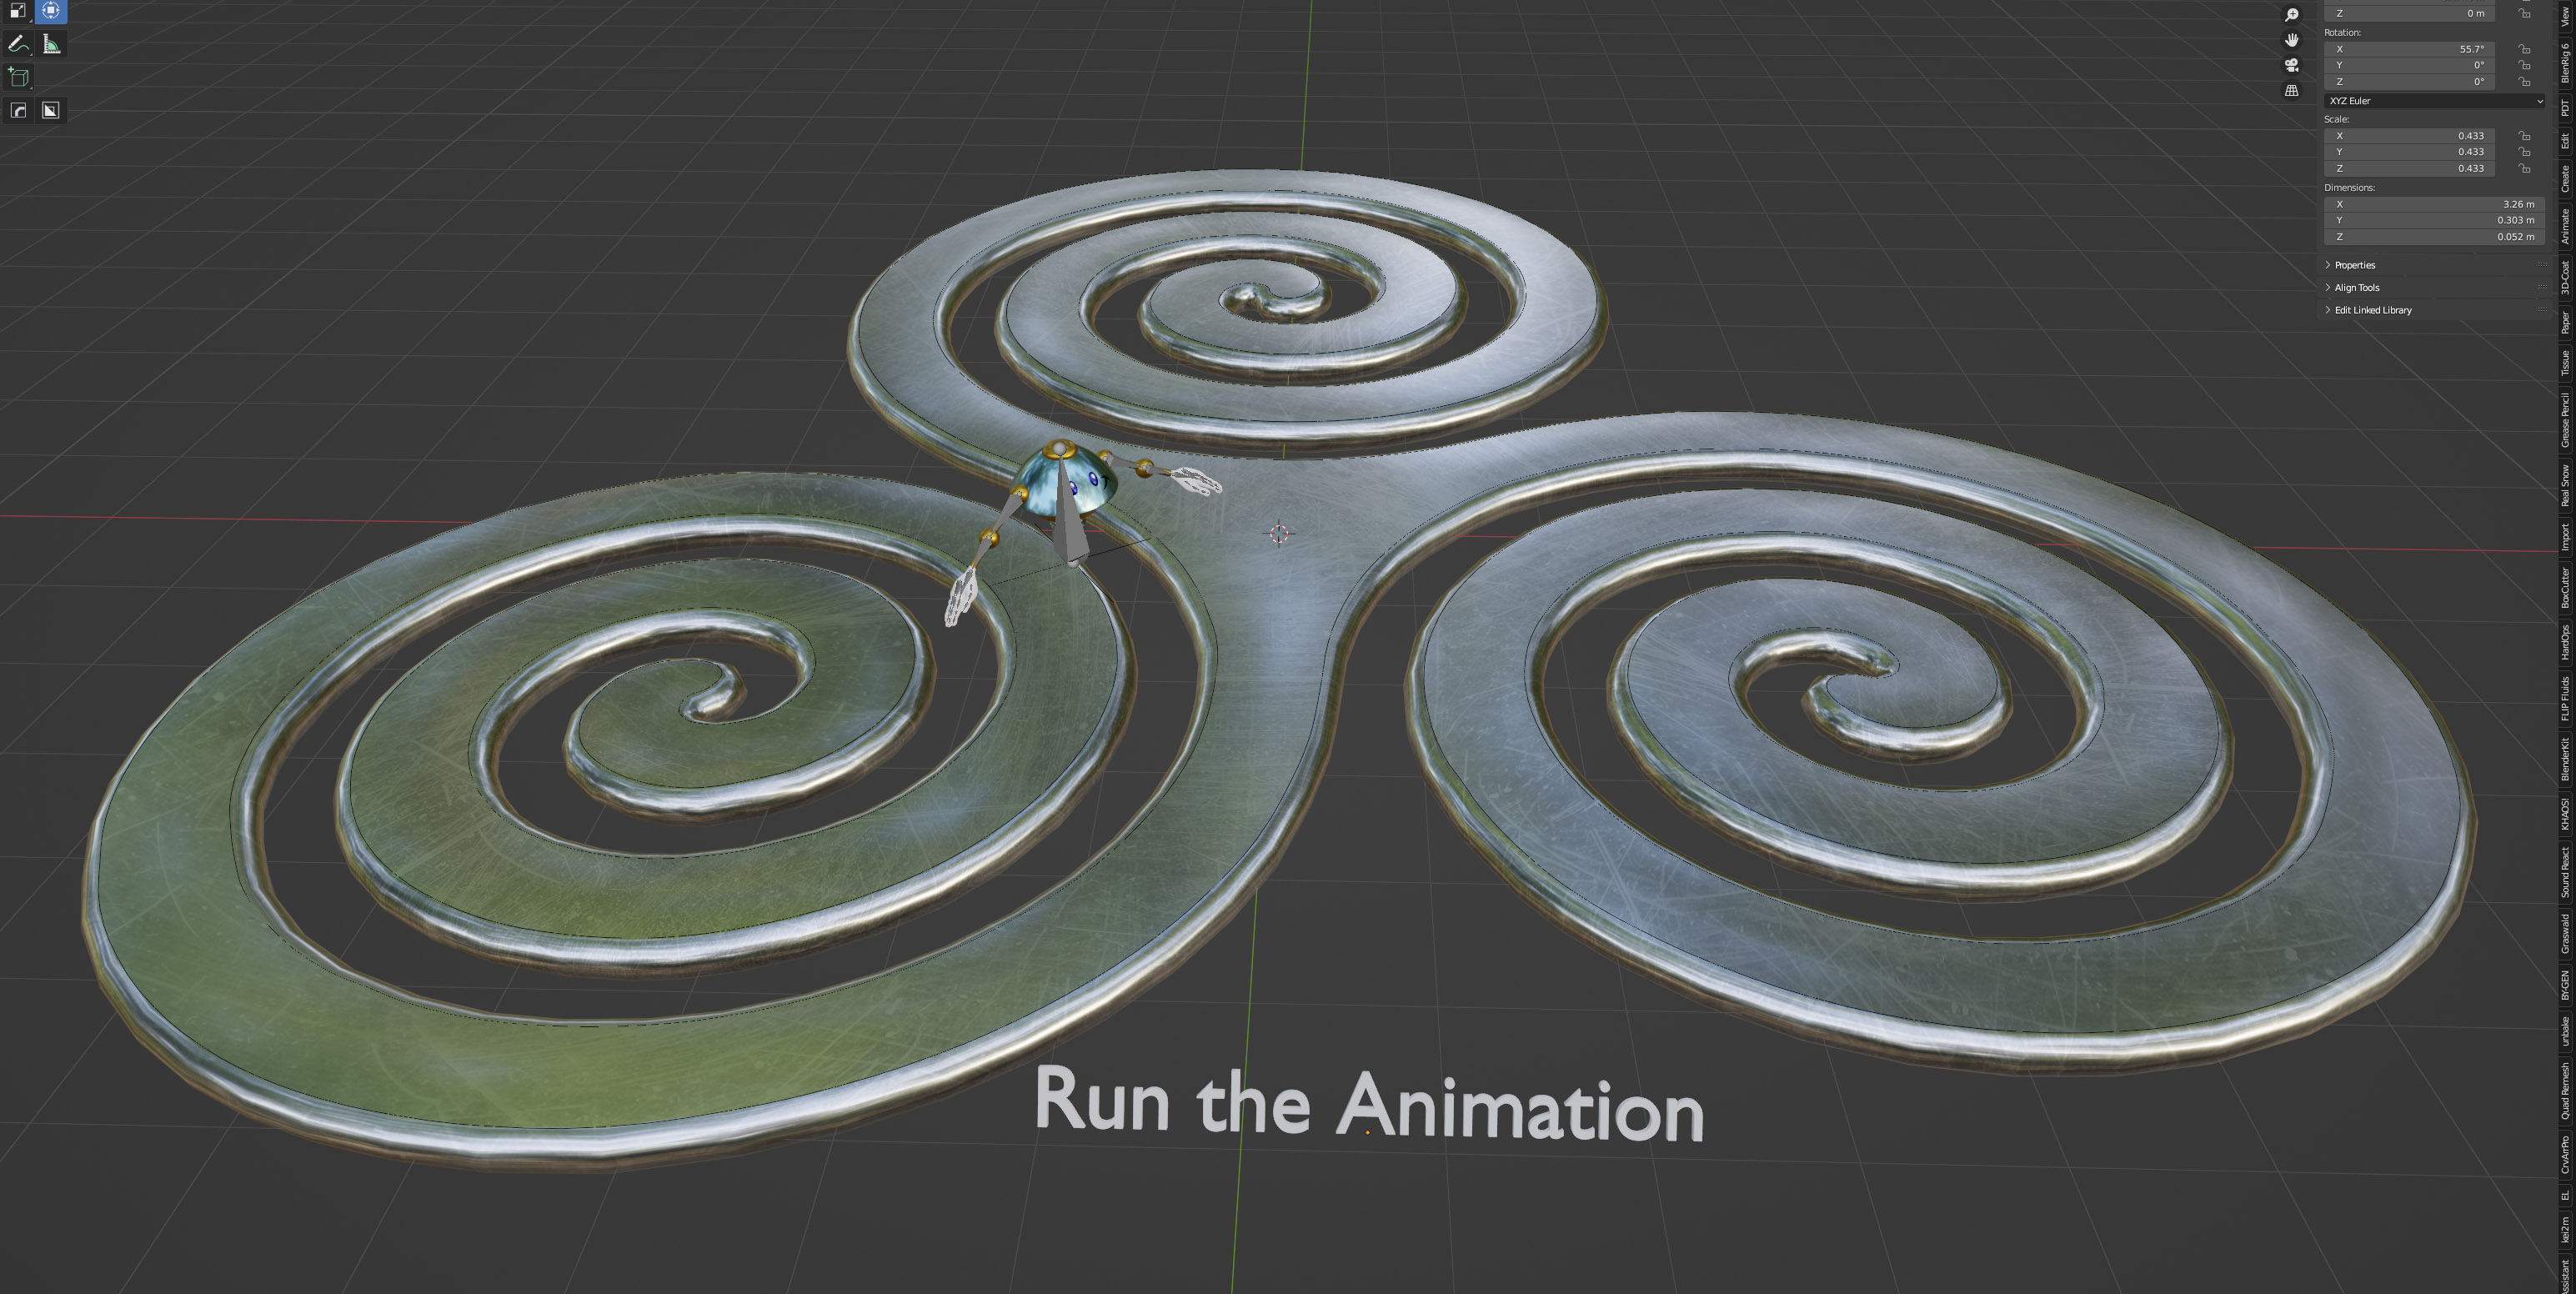
Task: Toggle lock on Rotation X
Action: click(x=2524, y=49)
